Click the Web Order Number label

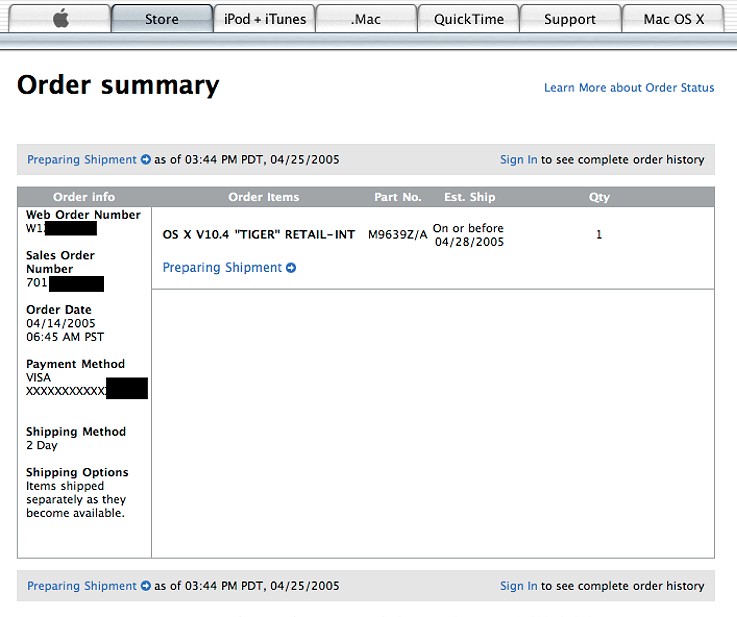(x=83, y=215)
